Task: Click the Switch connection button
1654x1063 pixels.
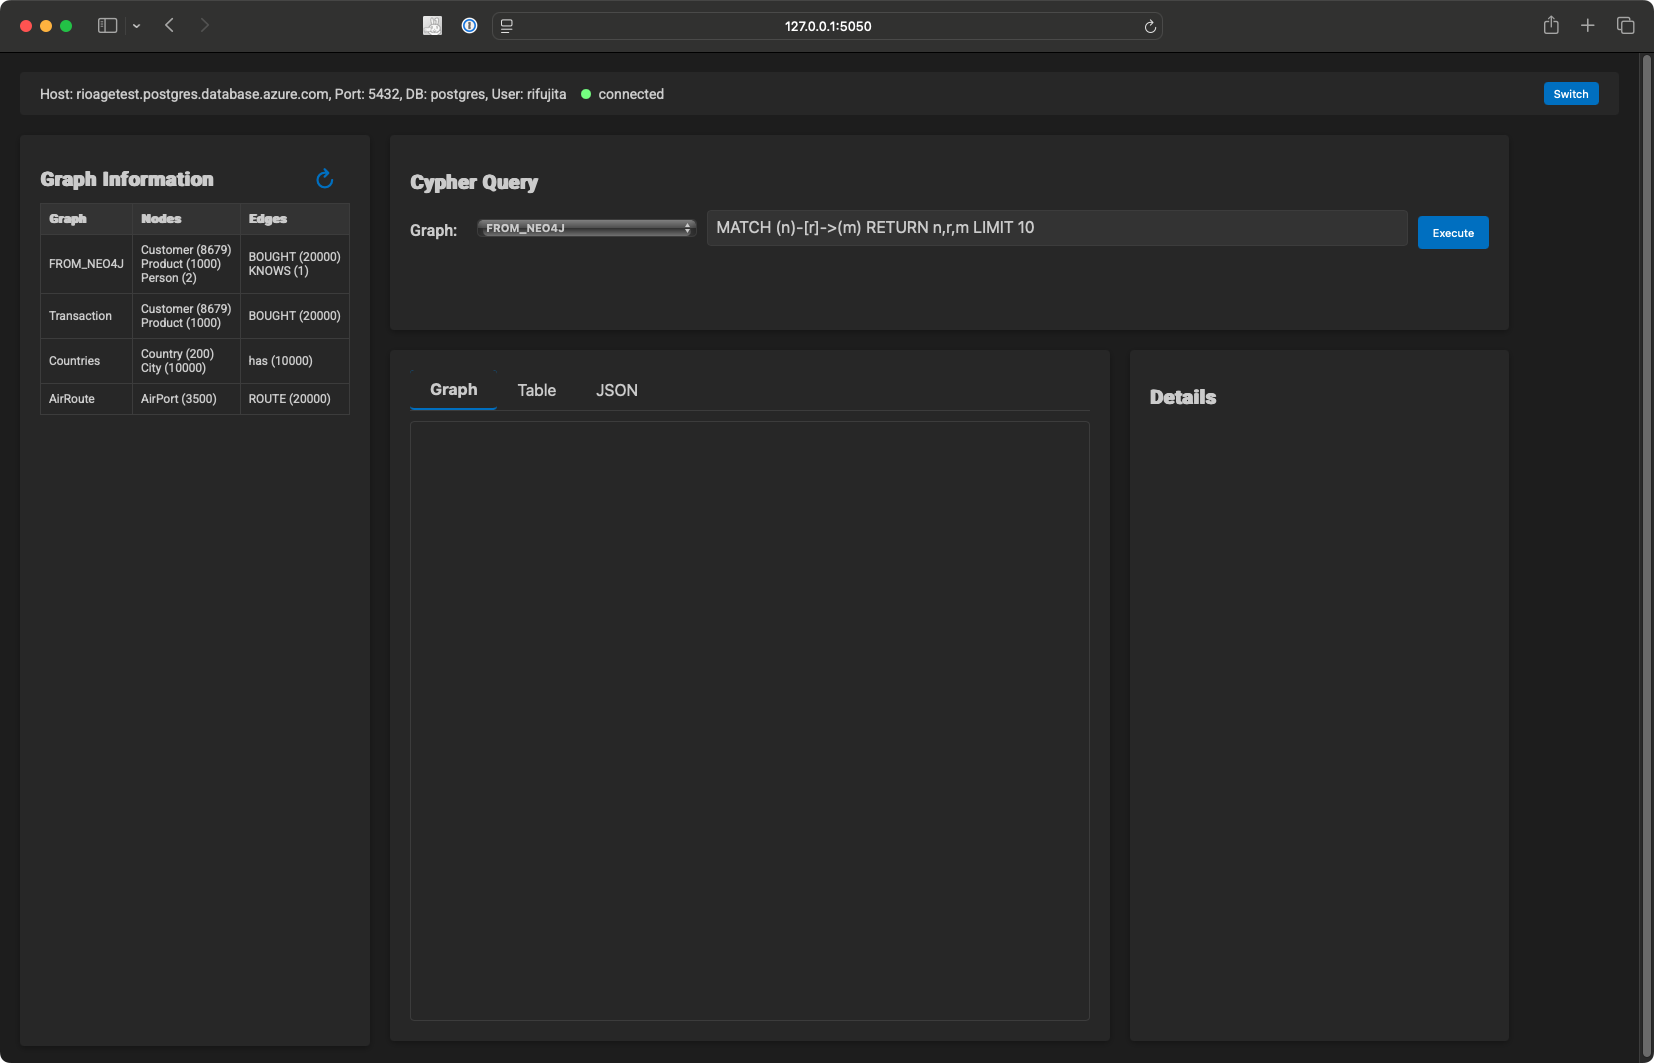Action: pos(1570,94)
